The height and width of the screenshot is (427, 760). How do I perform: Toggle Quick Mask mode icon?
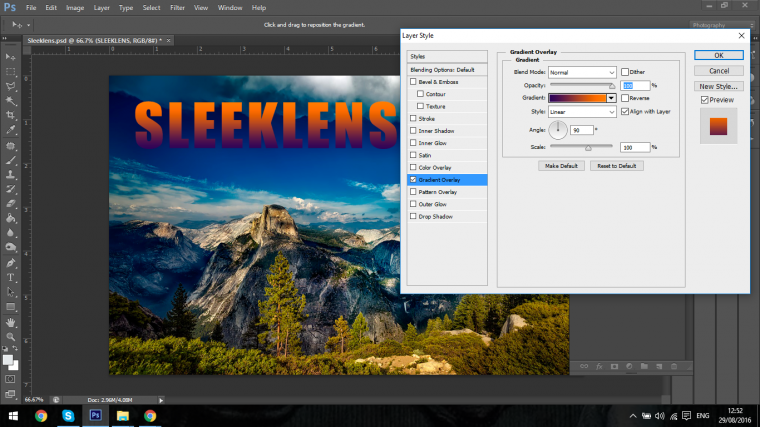10,379
